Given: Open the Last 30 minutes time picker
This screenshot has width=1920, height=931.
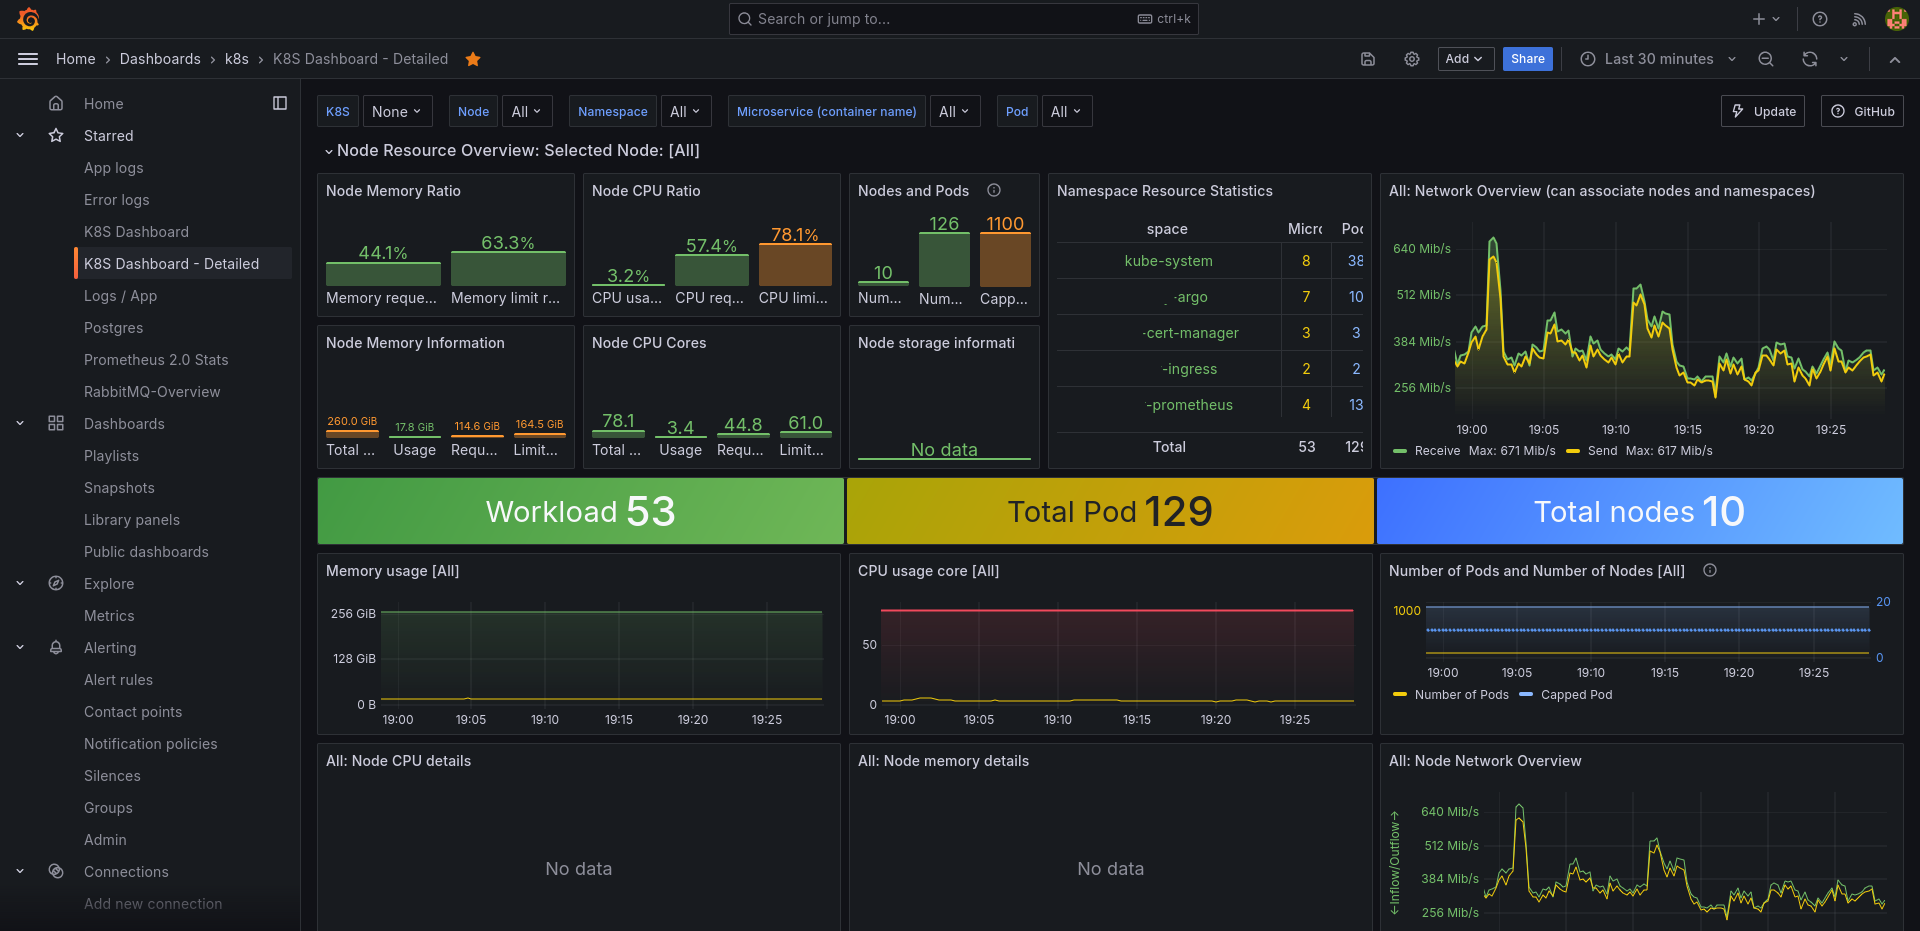Looking at the screenshot, I should pos(1658,59).
